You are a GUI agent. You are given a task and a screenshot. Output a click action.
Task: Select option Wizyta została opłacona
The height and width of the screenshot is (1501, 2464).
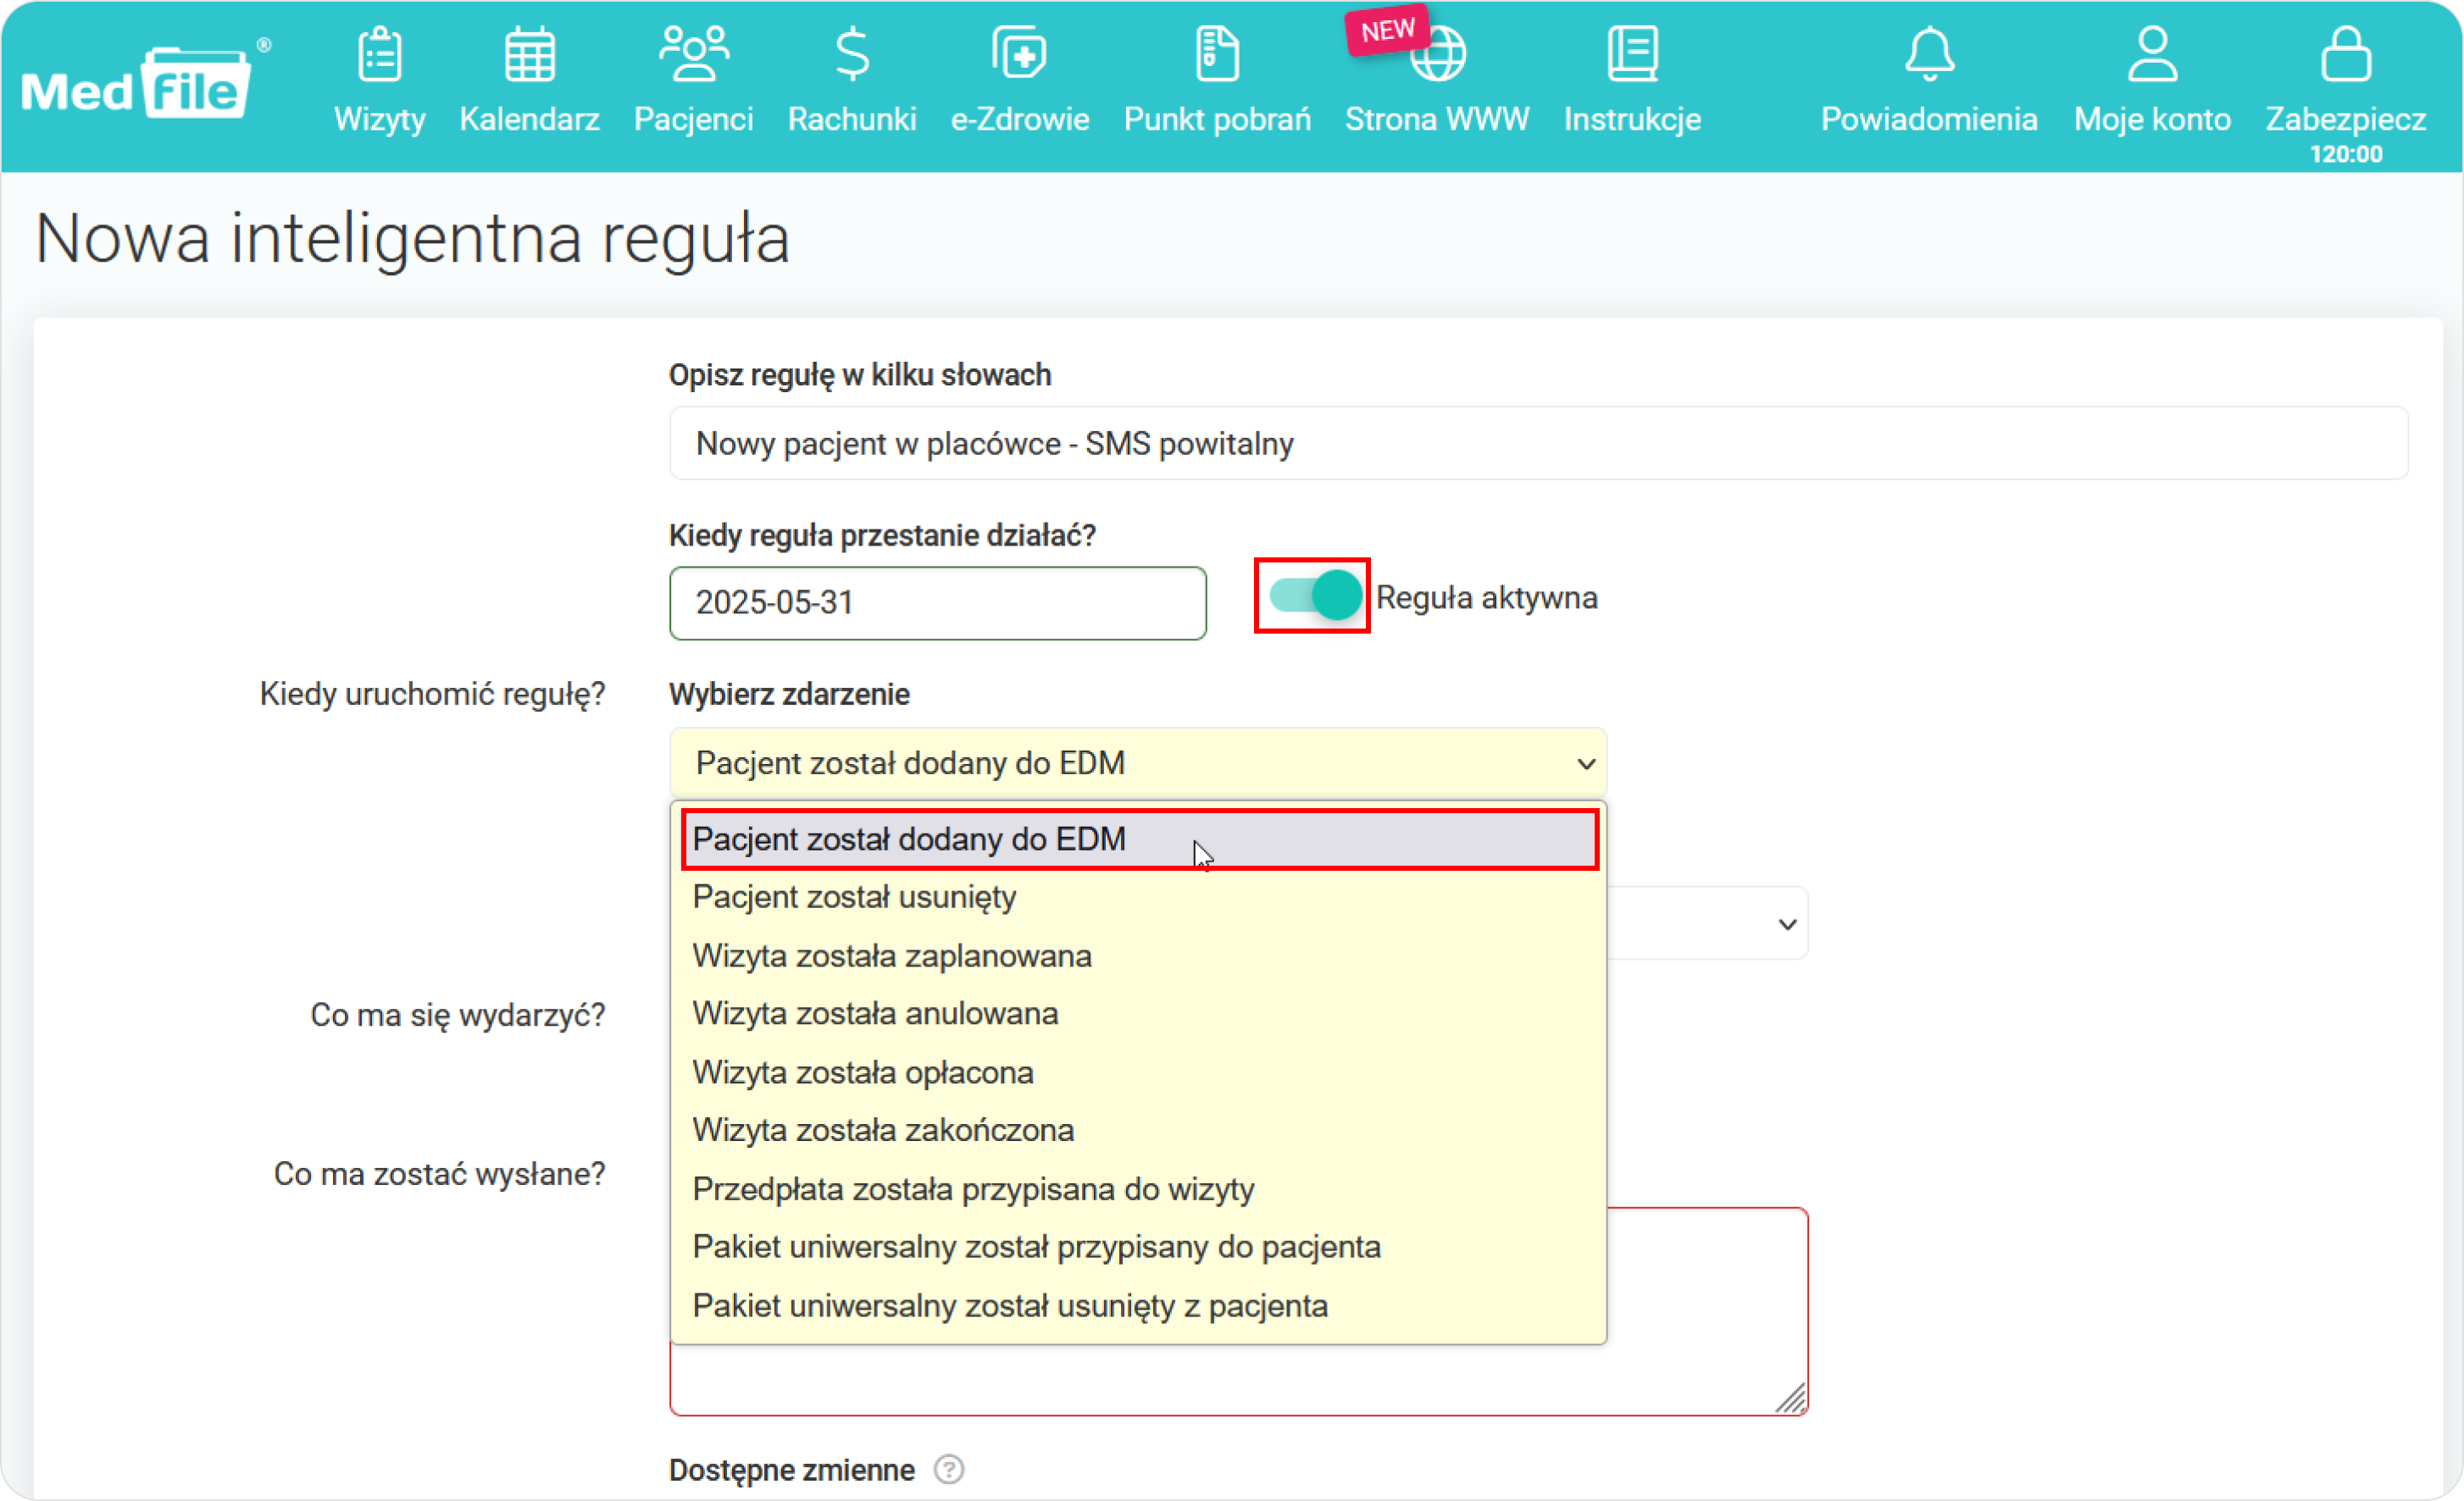tap(1139, 1073)
